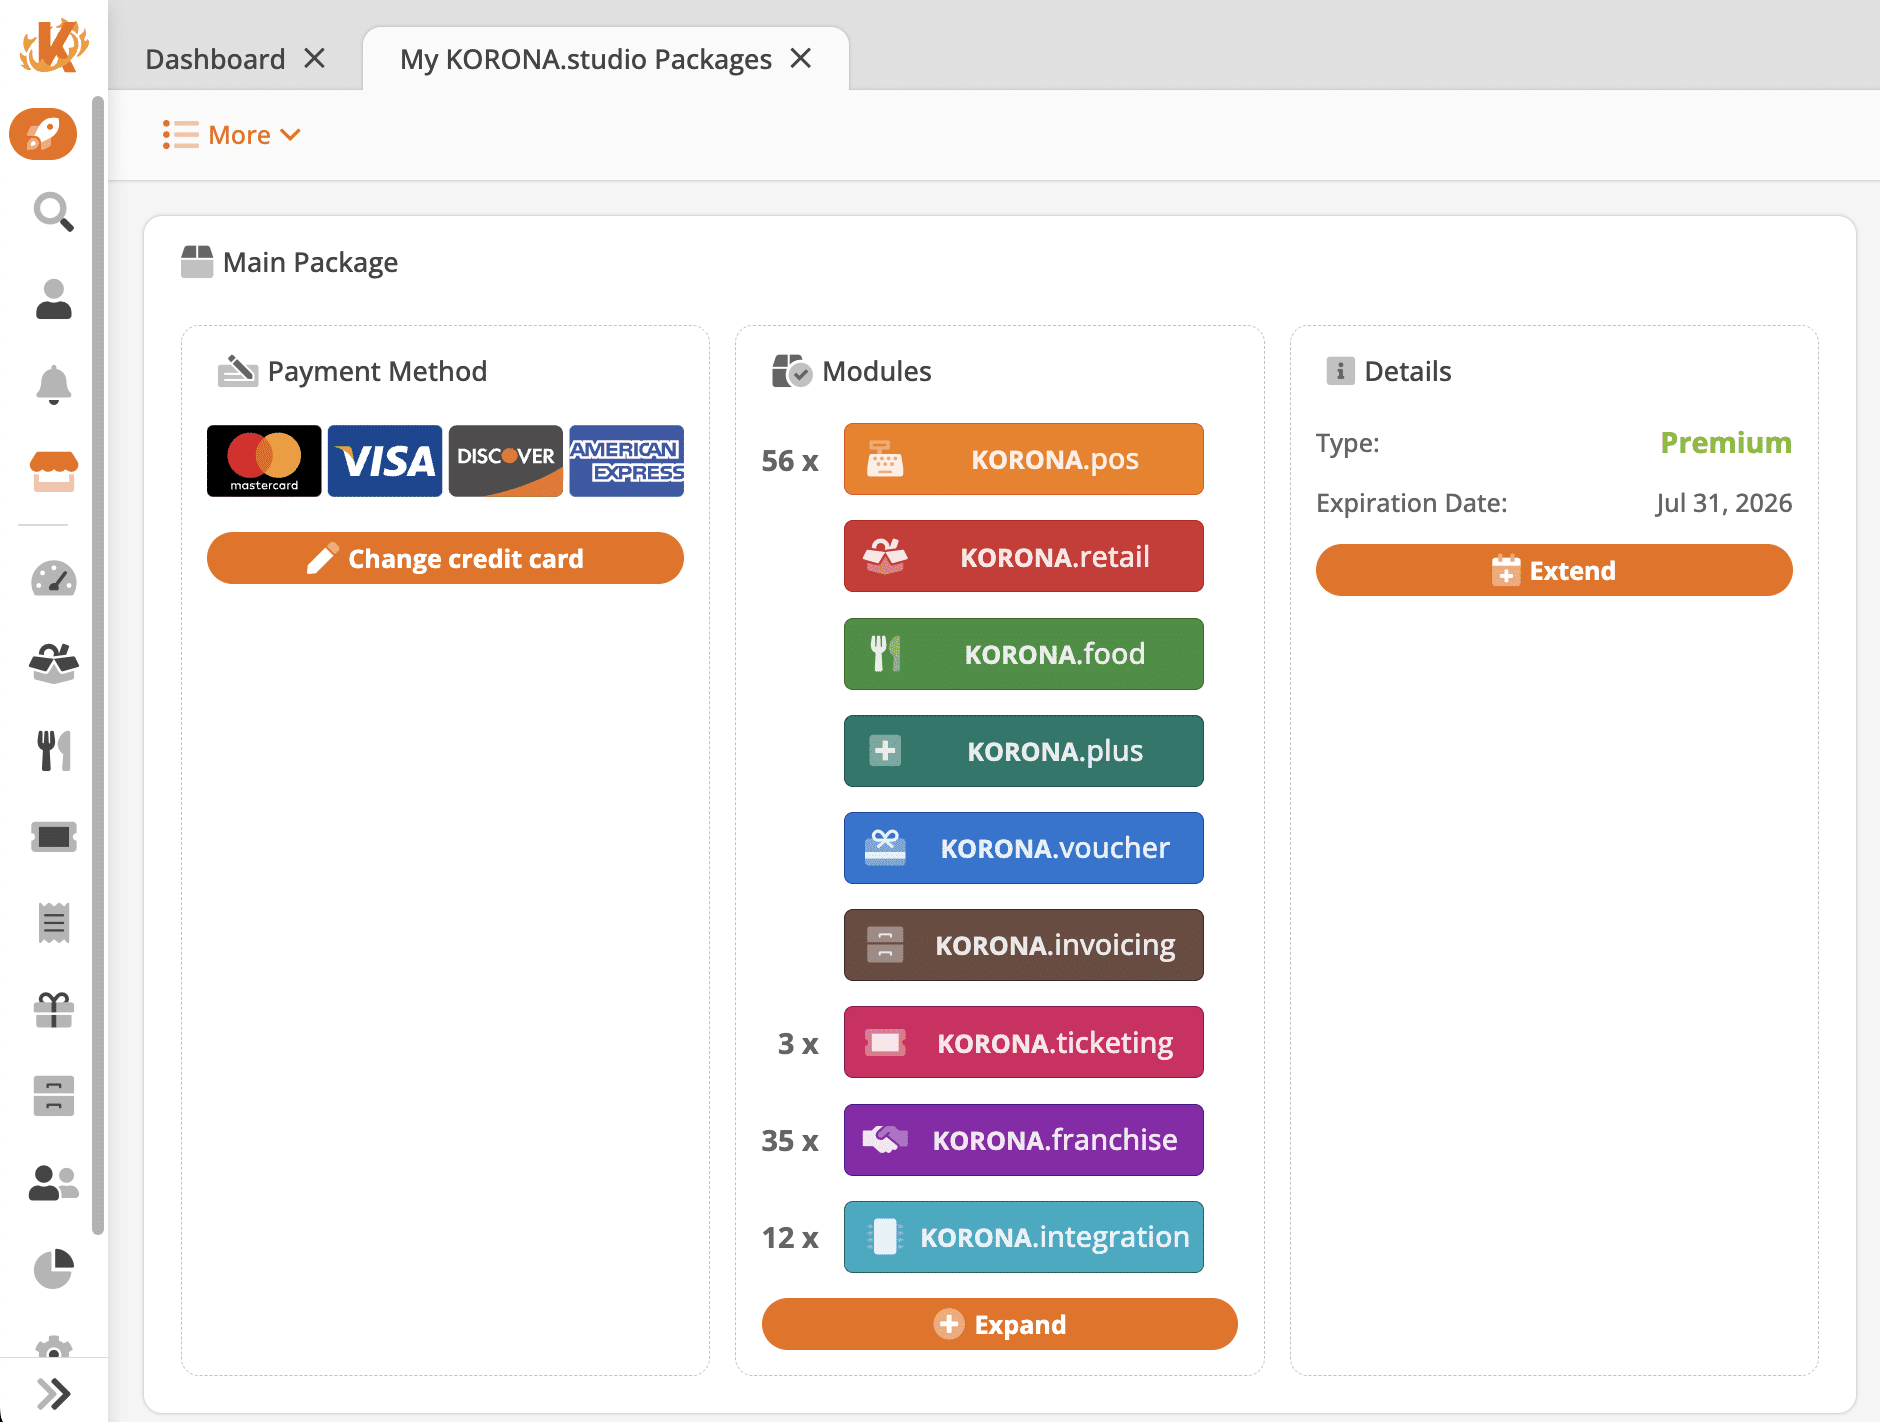1880x1422 pixels.
Task: Click the user account sidebar icon
Action: [x=53, y=299]
